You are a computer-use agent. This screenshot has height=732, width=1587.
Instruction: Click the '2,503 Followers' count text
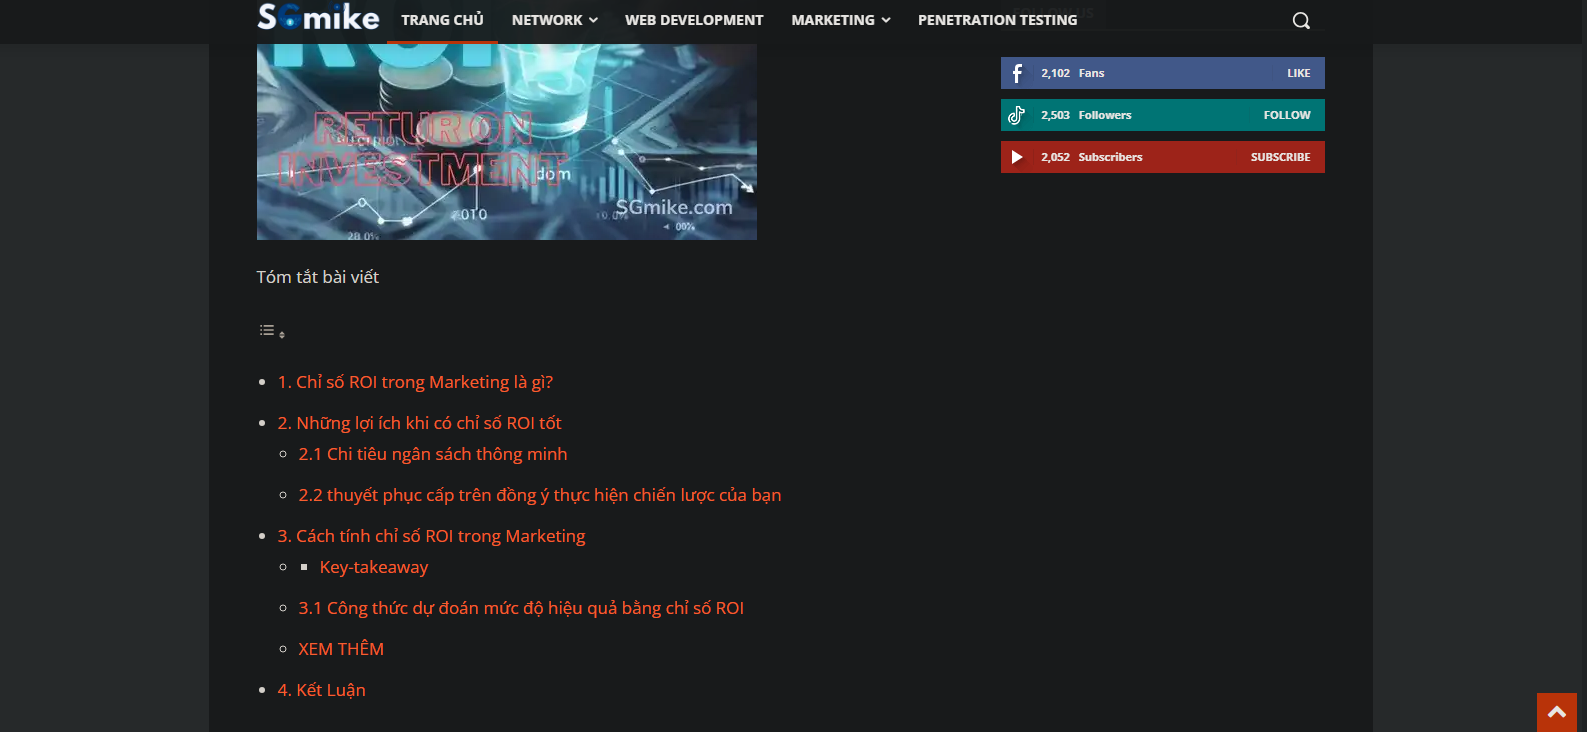[1086, 115]
